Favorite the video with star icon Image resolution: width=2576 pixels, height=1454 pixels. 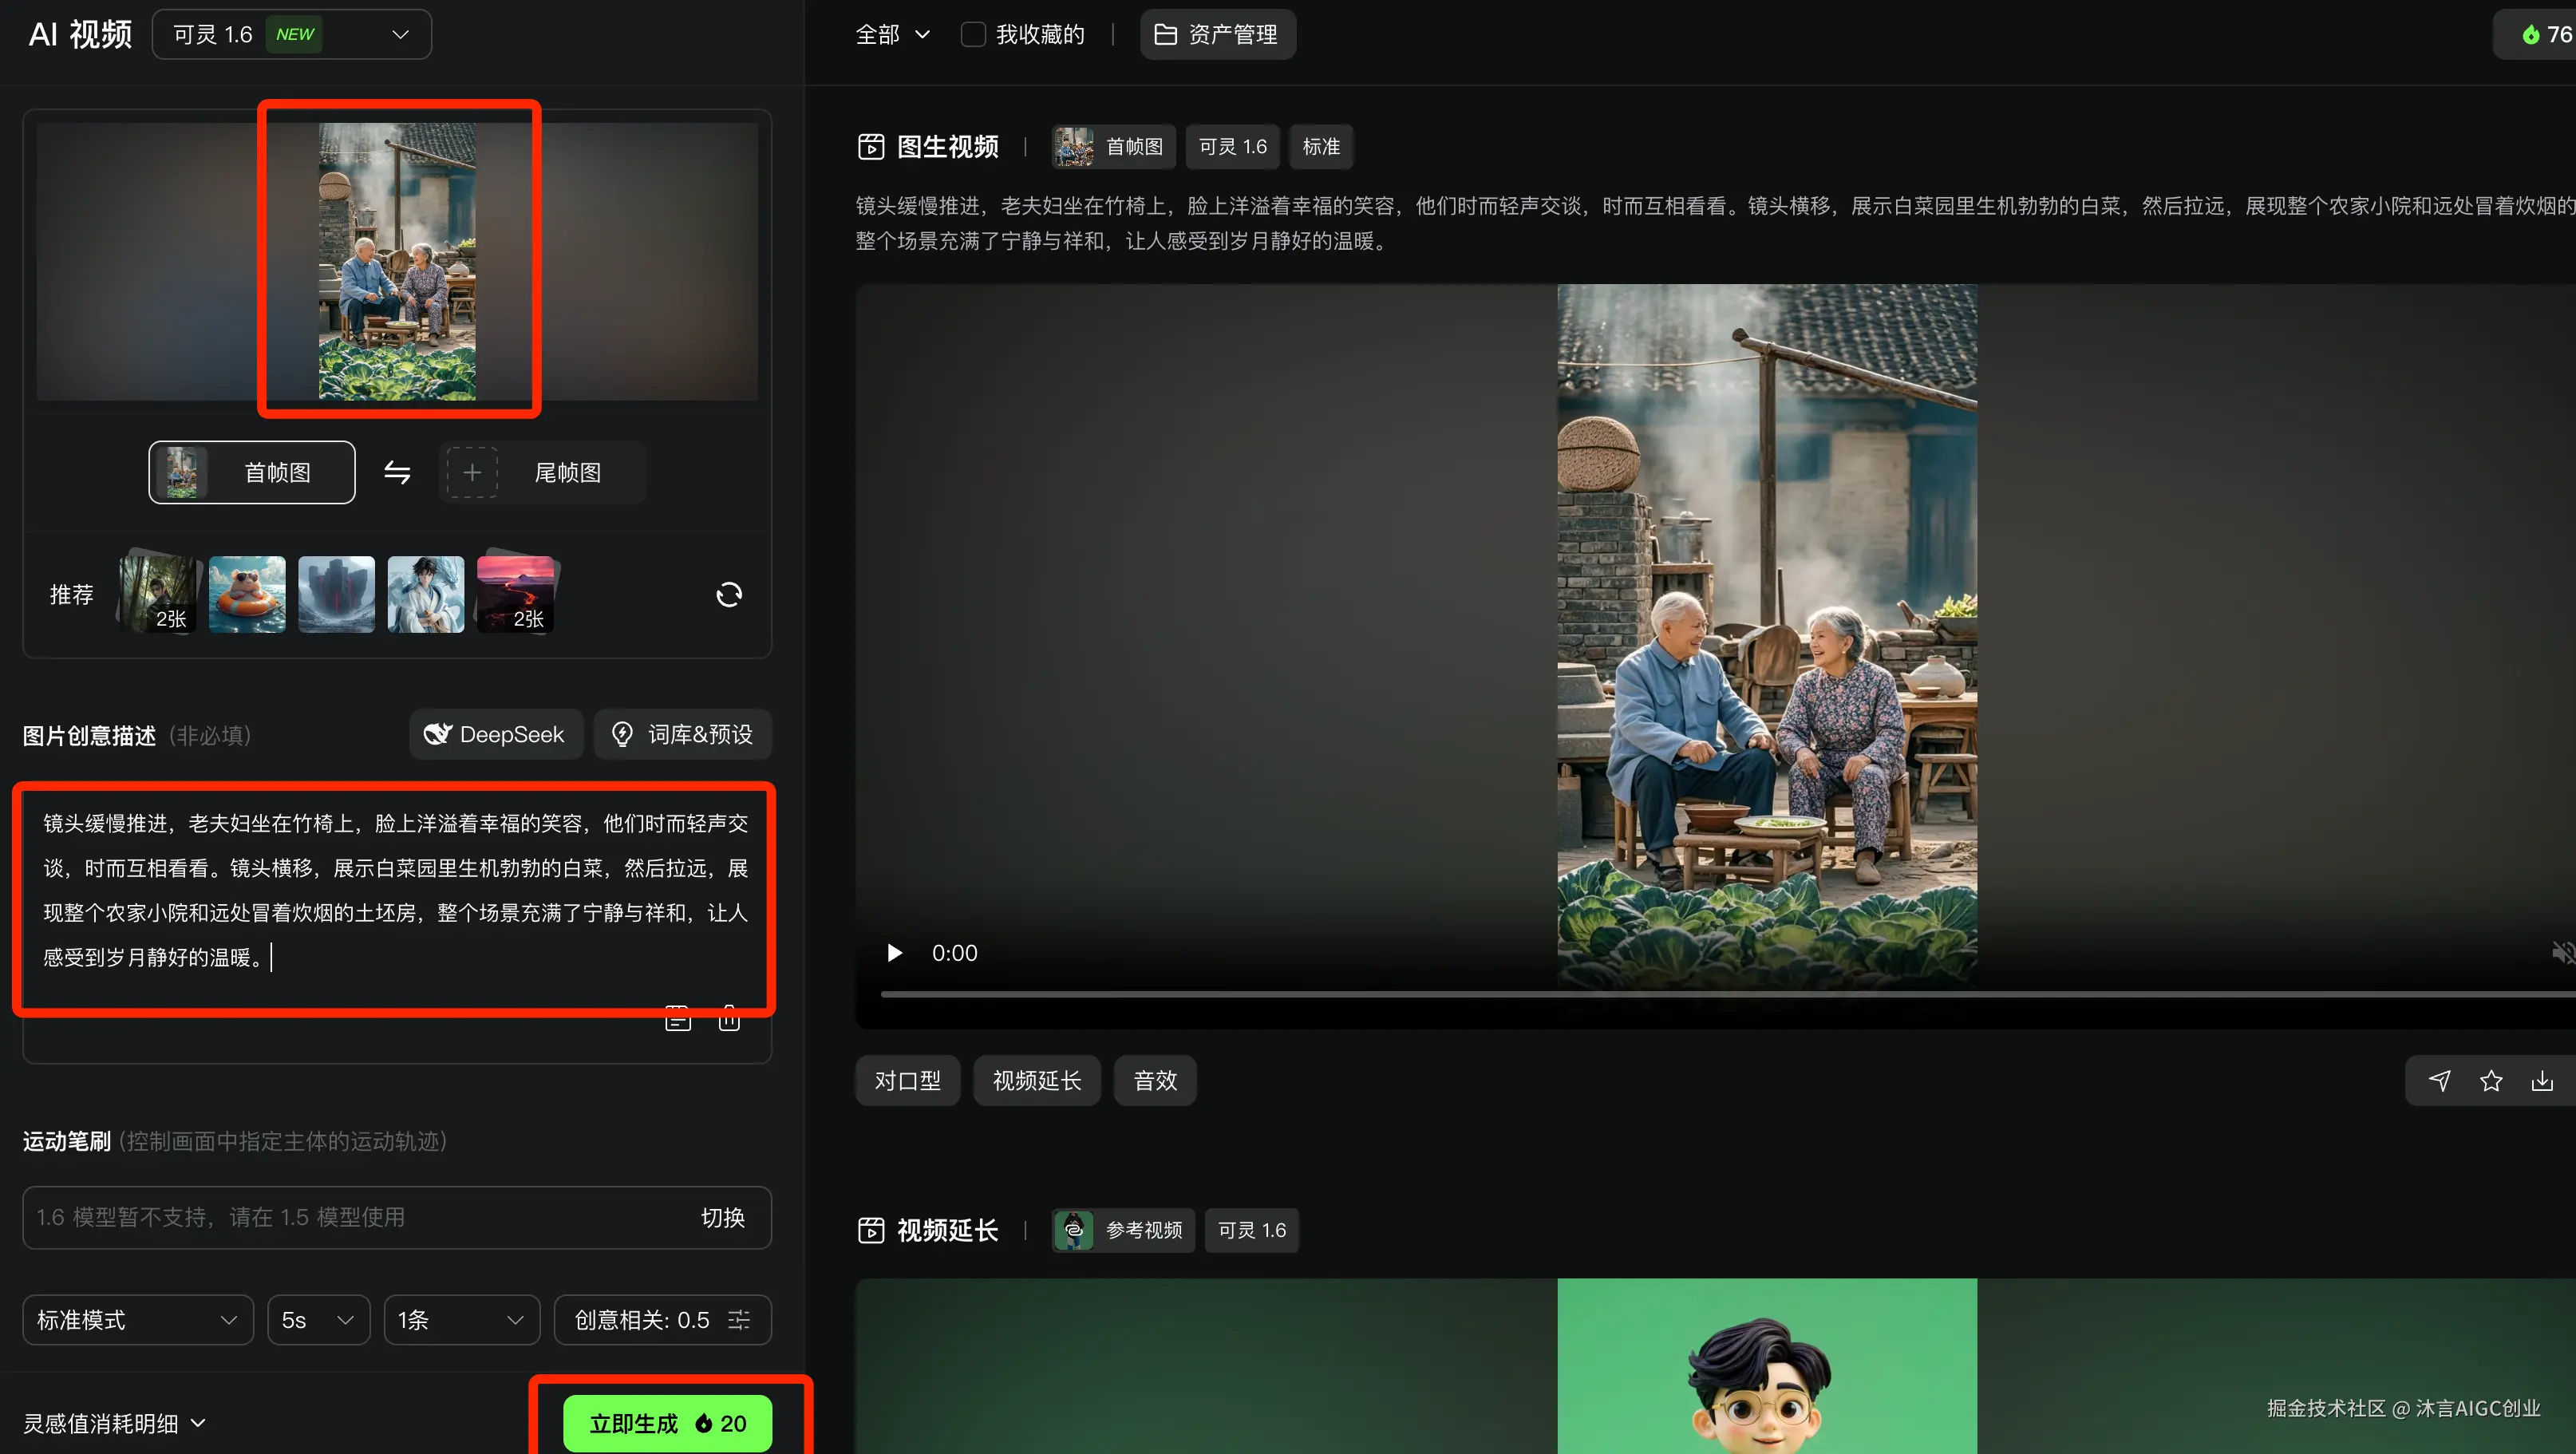click(x=2491, y=1081)
